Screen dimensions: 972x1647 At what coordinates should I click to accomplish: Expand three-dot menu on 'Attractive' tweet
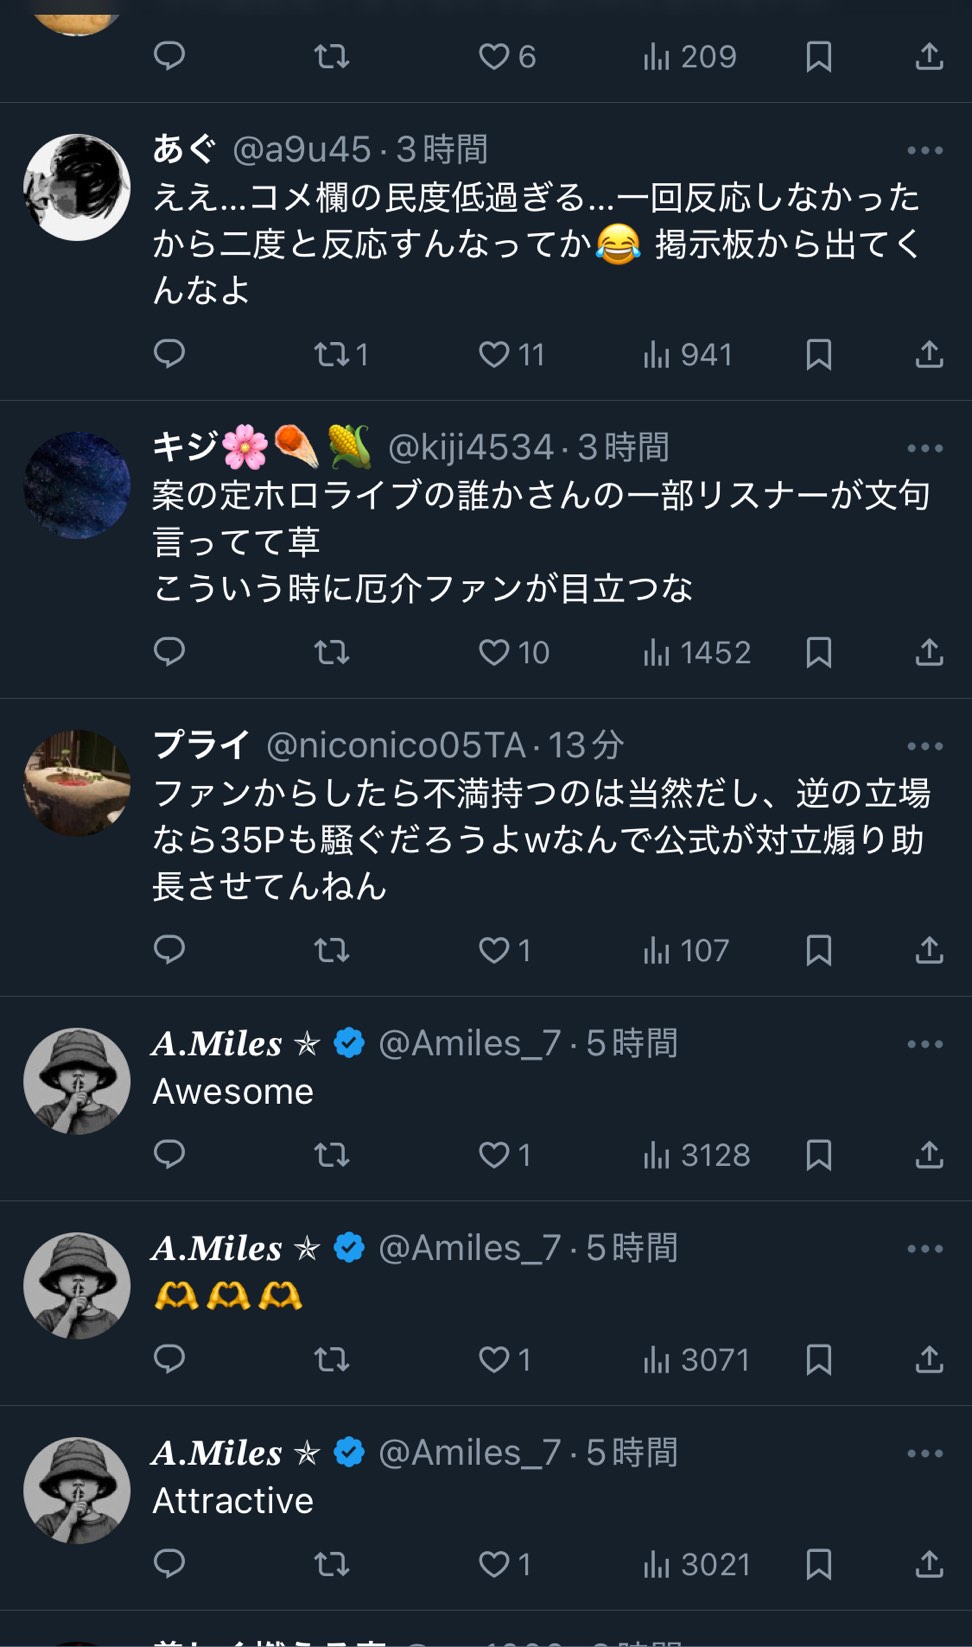coord(924,1454)
